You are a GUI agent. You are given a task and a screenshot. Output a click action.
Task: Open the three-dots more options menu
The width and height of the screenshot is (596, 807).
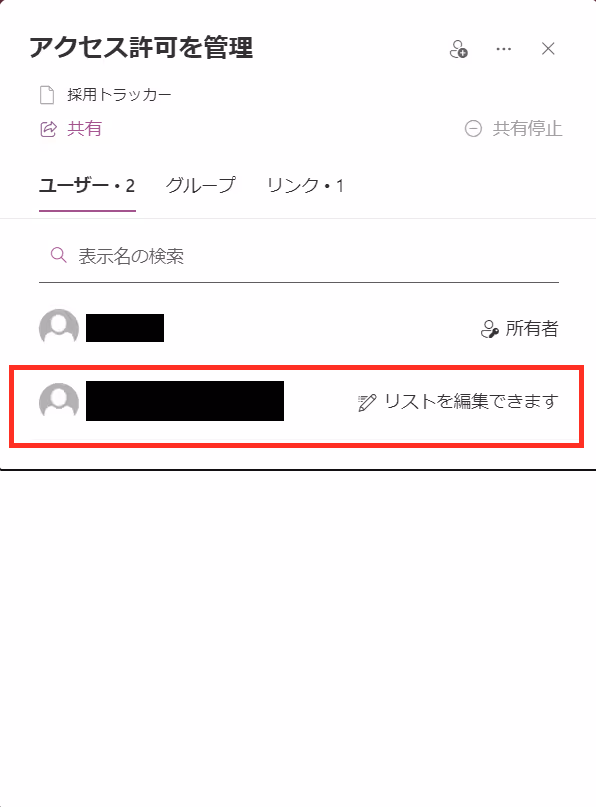(x=503, y=49)
